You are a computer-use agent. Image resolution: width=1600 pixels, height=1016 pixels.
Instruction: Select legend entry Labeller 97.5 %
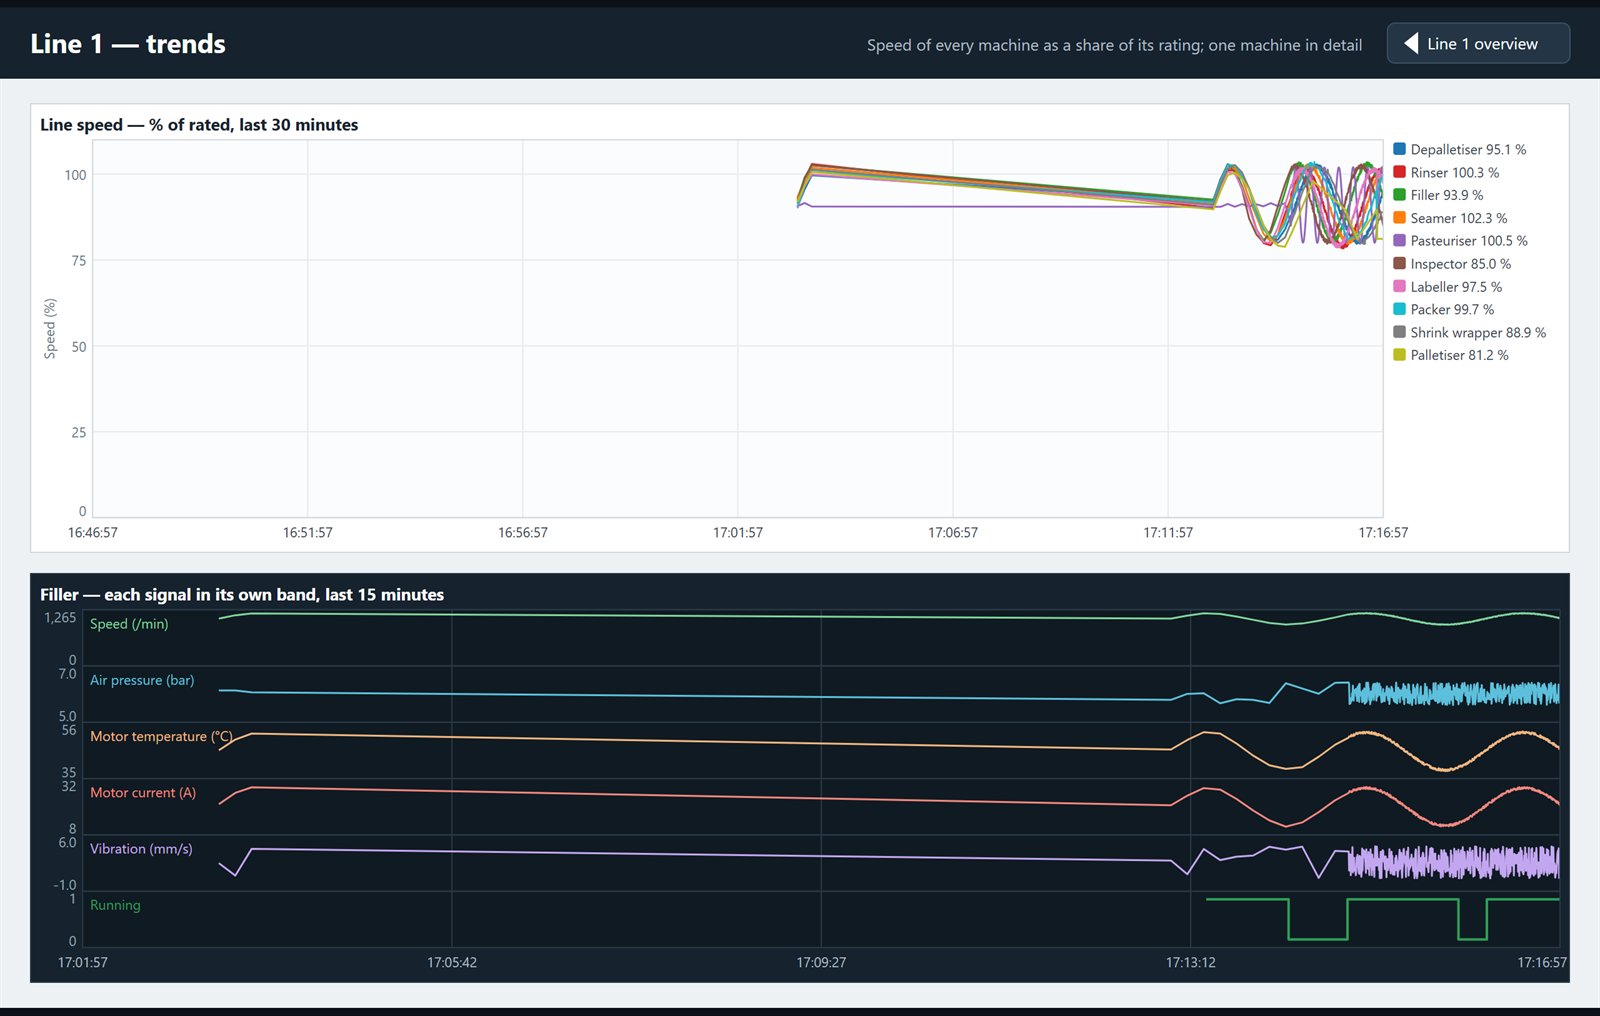coord(1448,286)
